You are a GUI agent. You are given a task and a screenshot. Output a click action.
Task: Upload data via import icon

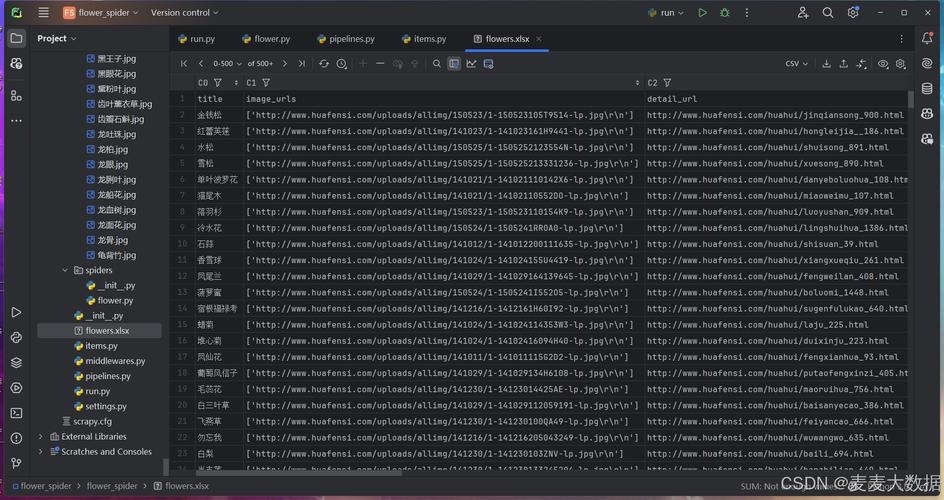(843, 64)
